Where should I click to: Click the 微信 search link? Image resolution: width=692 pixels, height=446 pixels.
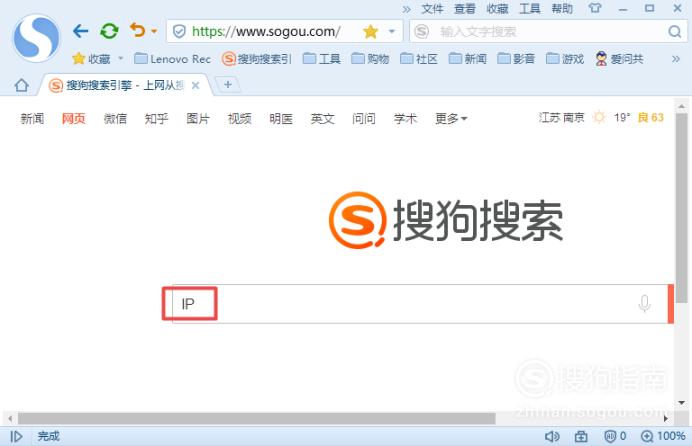[x=115, y=119]
